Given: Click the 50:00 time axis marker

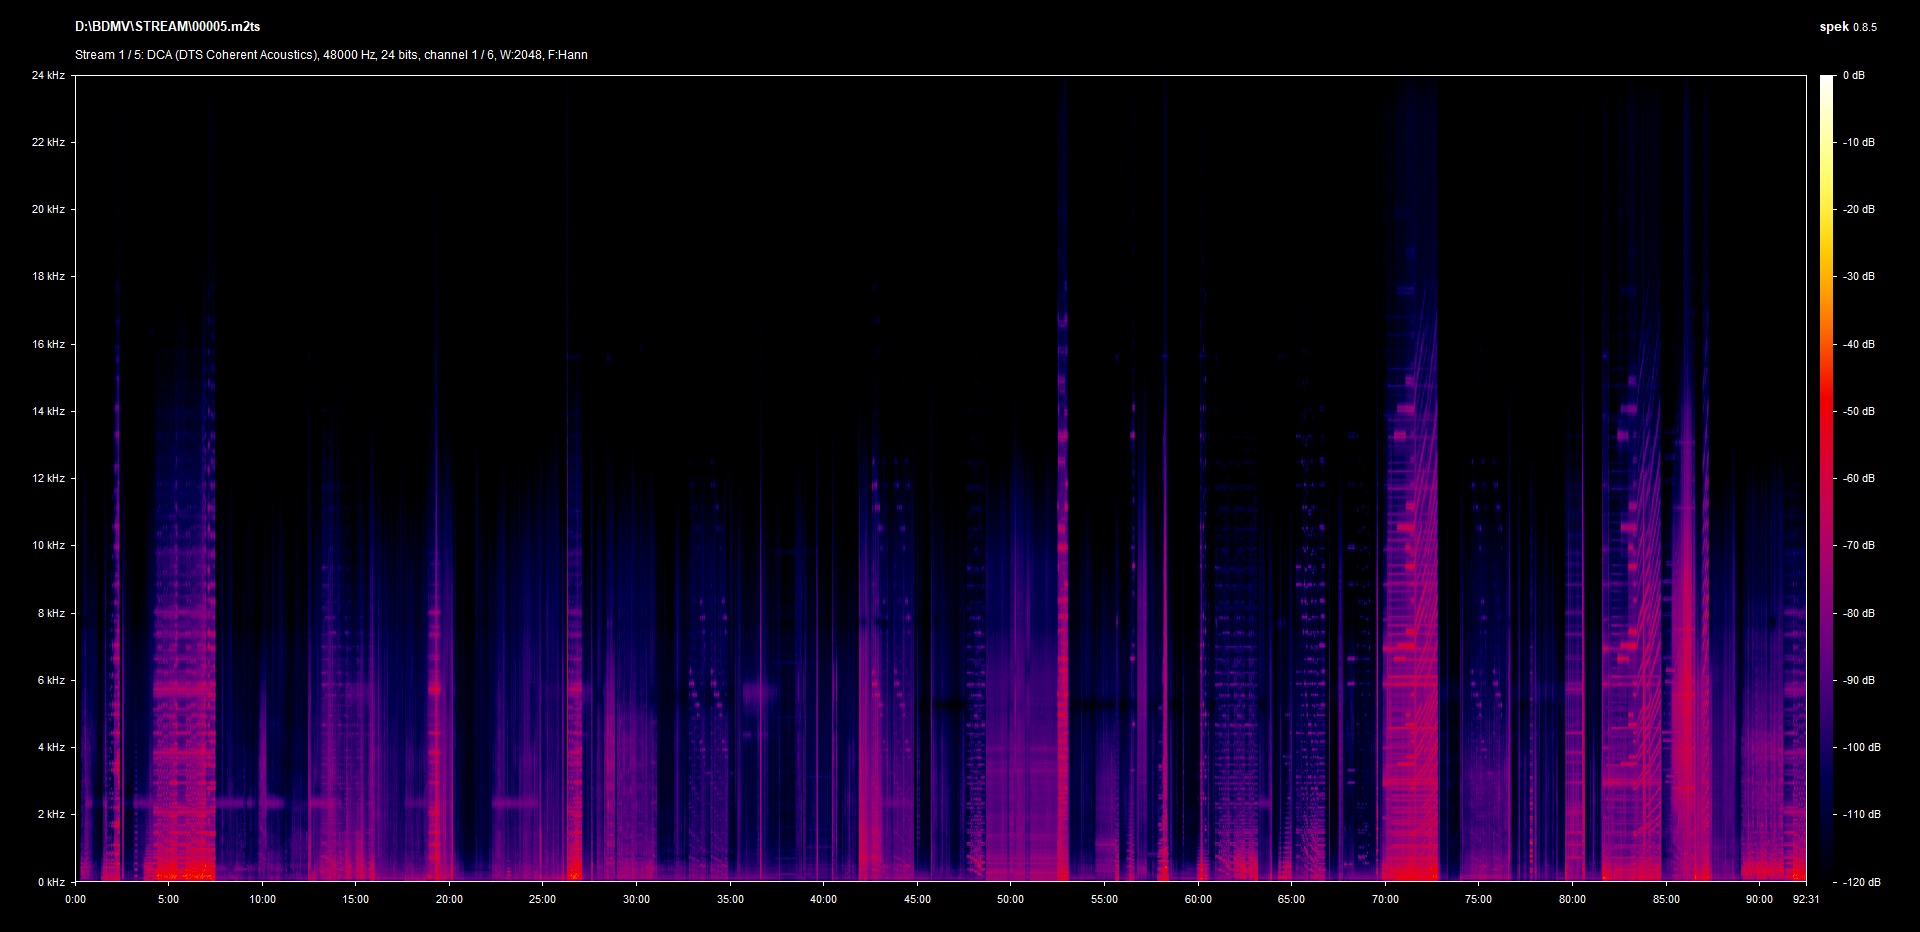Looking at the screenshot, I should click(x=1010, y=899).
